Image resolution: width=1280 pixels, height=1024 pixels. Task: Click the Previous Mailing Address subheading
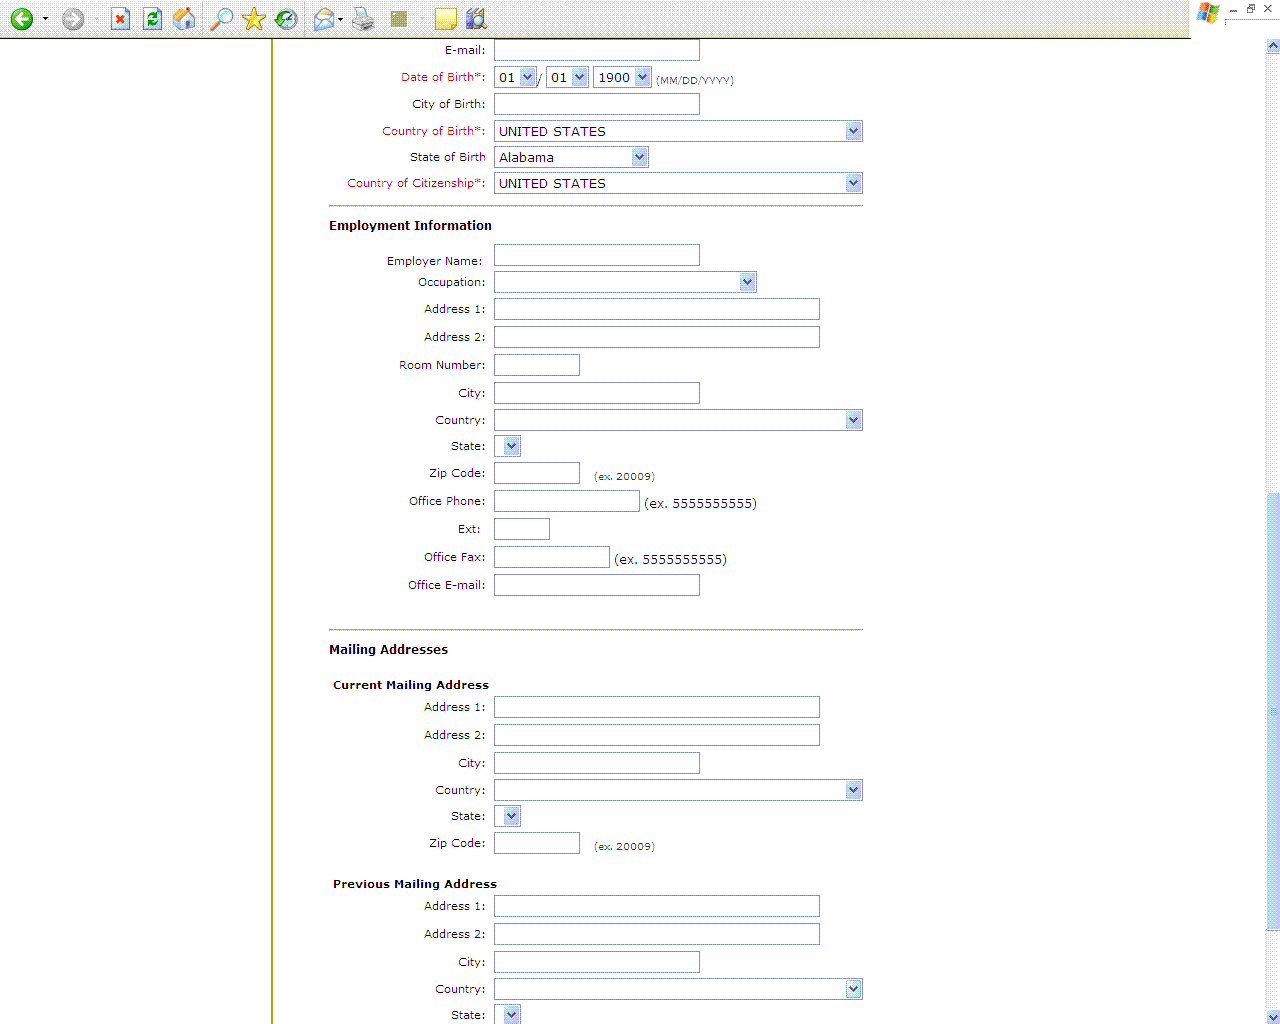(415, 884)
